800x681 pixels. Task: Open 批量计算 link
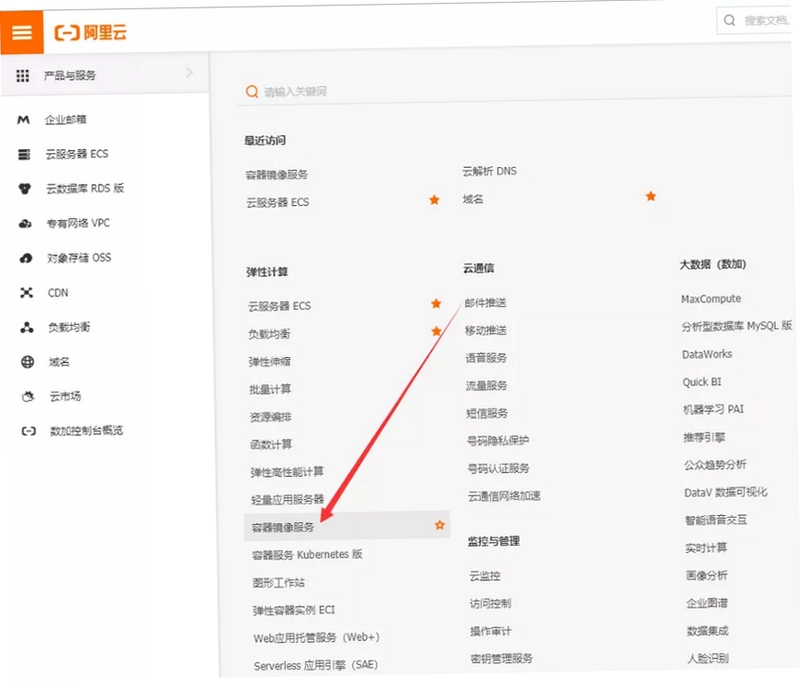pyautogui.click(x=270, y=390)
